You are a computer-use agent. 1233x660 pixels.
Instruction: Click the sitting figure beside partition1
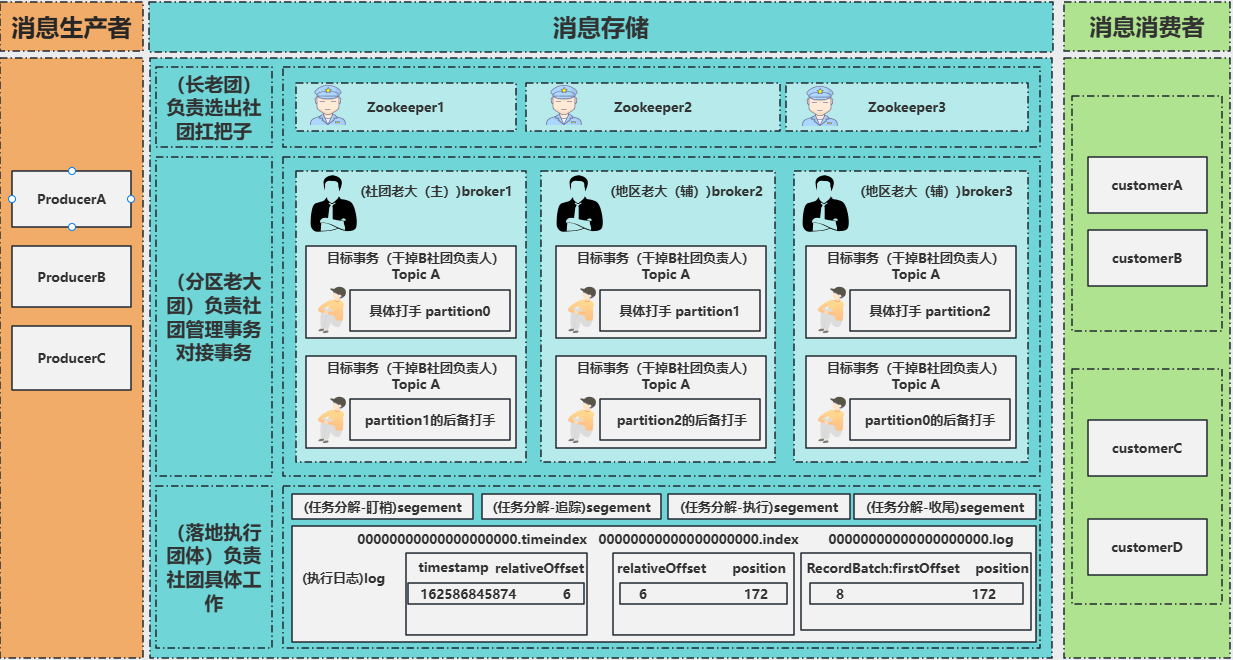(x=581, y=310)
